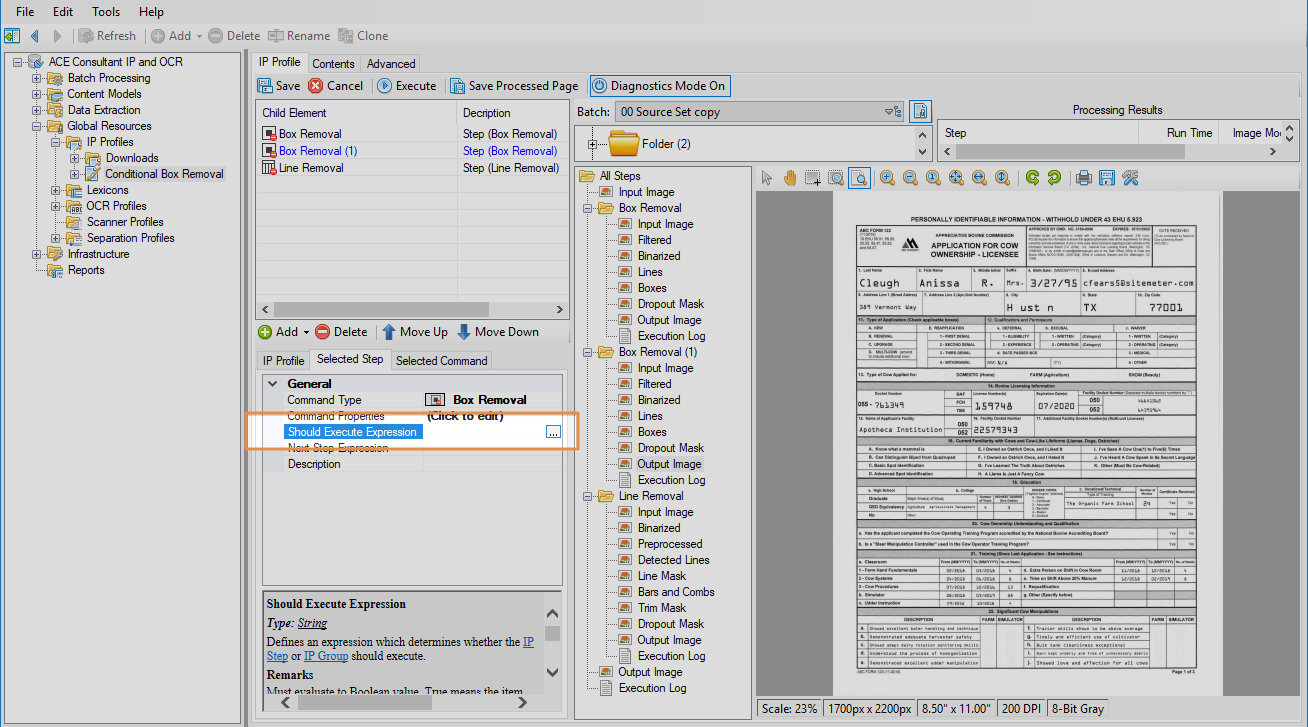Screen dimensions: 1308x727
Task: Save the image with the floppy disk icon
Action: click(x=1107, y=178)
